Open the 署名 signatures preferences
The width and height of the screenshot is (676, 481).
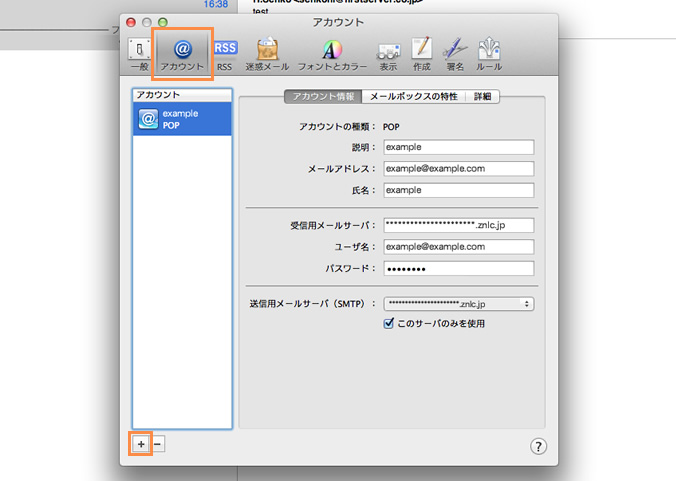(x=455, y=53)
